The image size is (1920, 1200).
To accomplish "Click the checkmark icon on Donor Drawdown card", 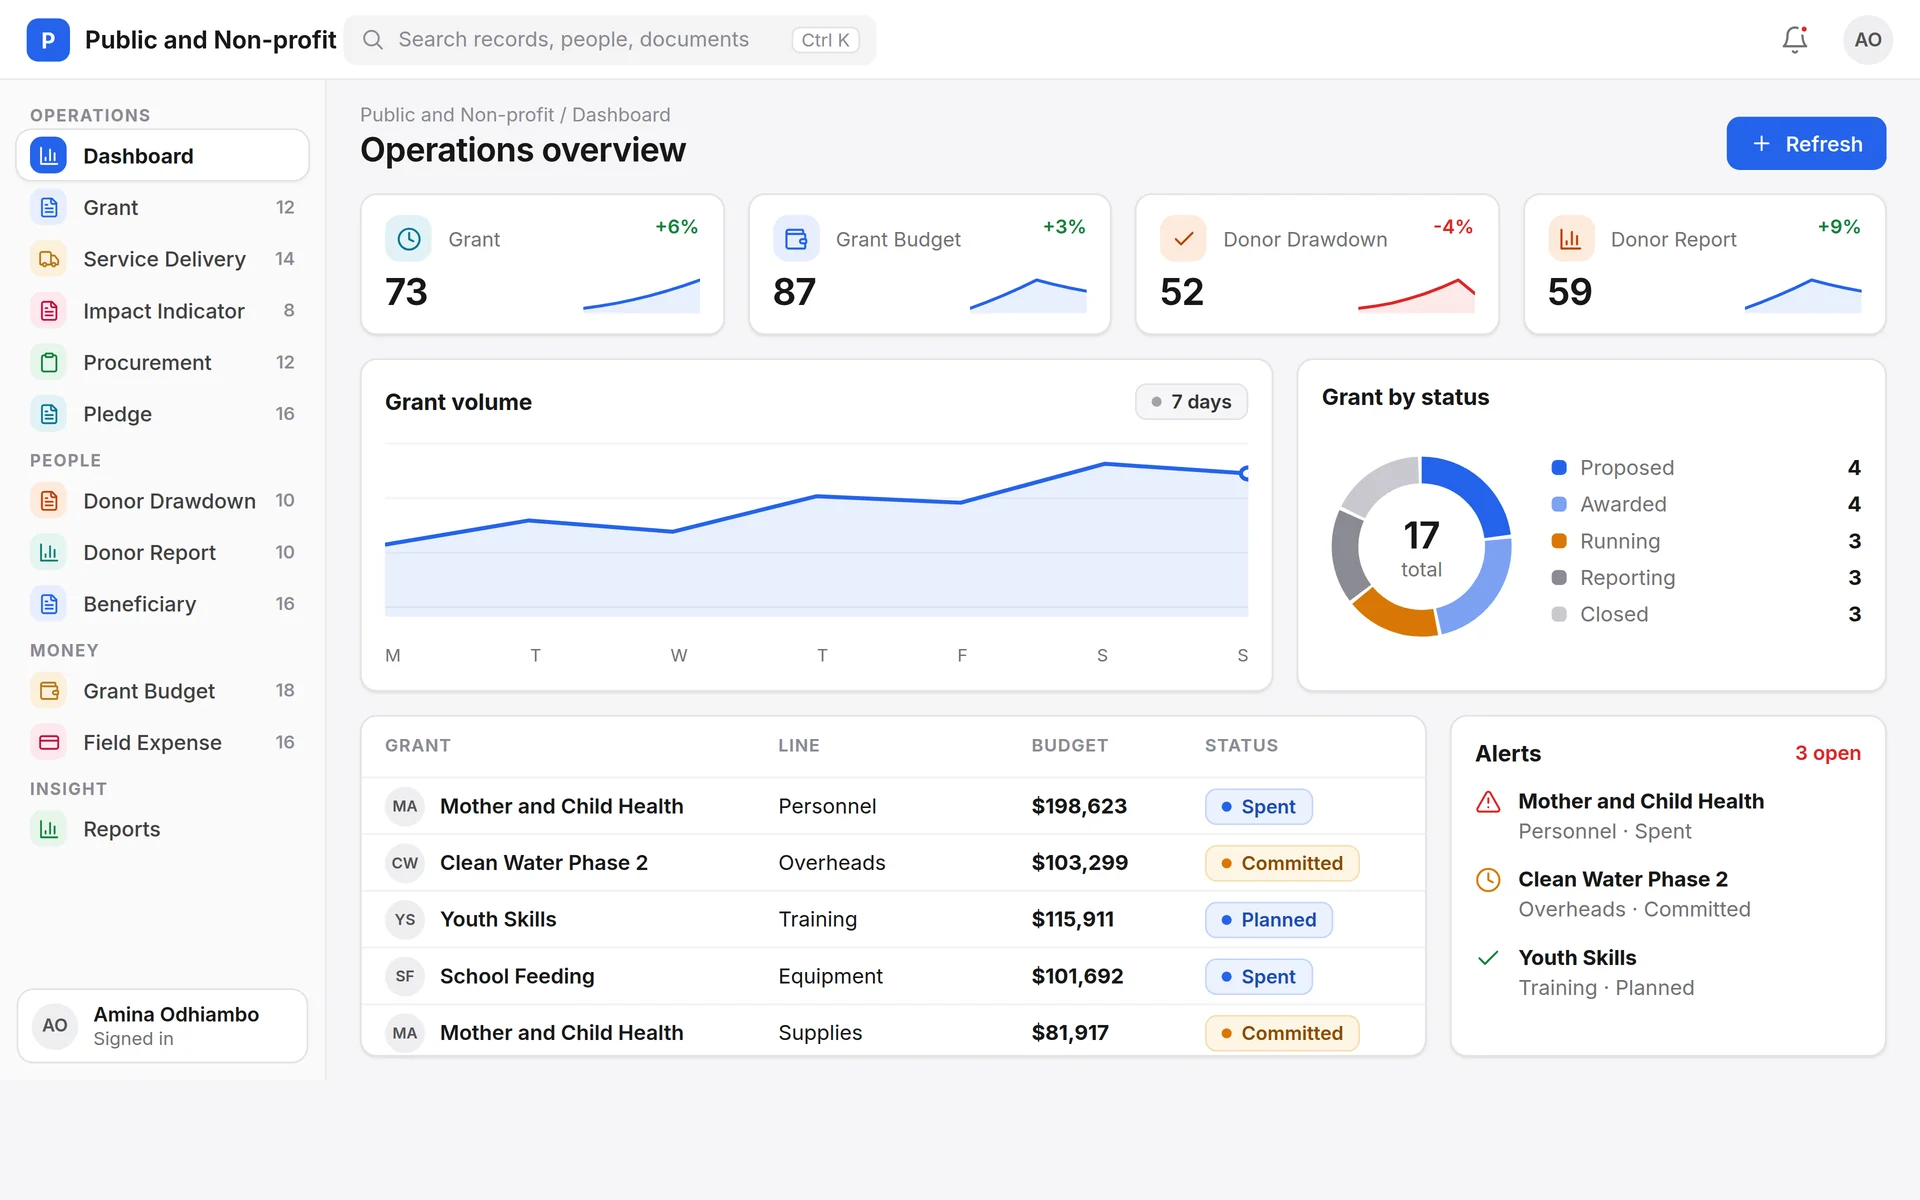I will 1183,239.
